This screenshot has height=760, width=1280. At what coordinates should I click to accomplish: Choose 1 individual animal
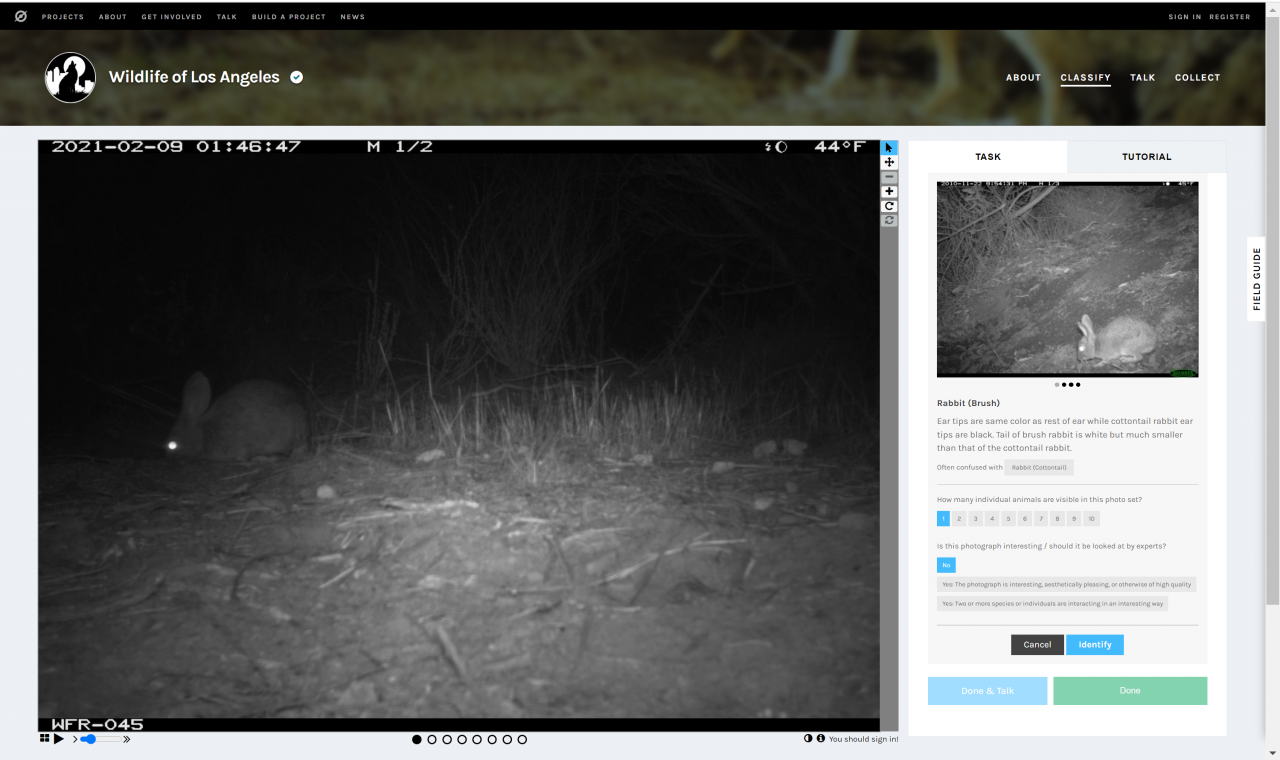[943, 518]
